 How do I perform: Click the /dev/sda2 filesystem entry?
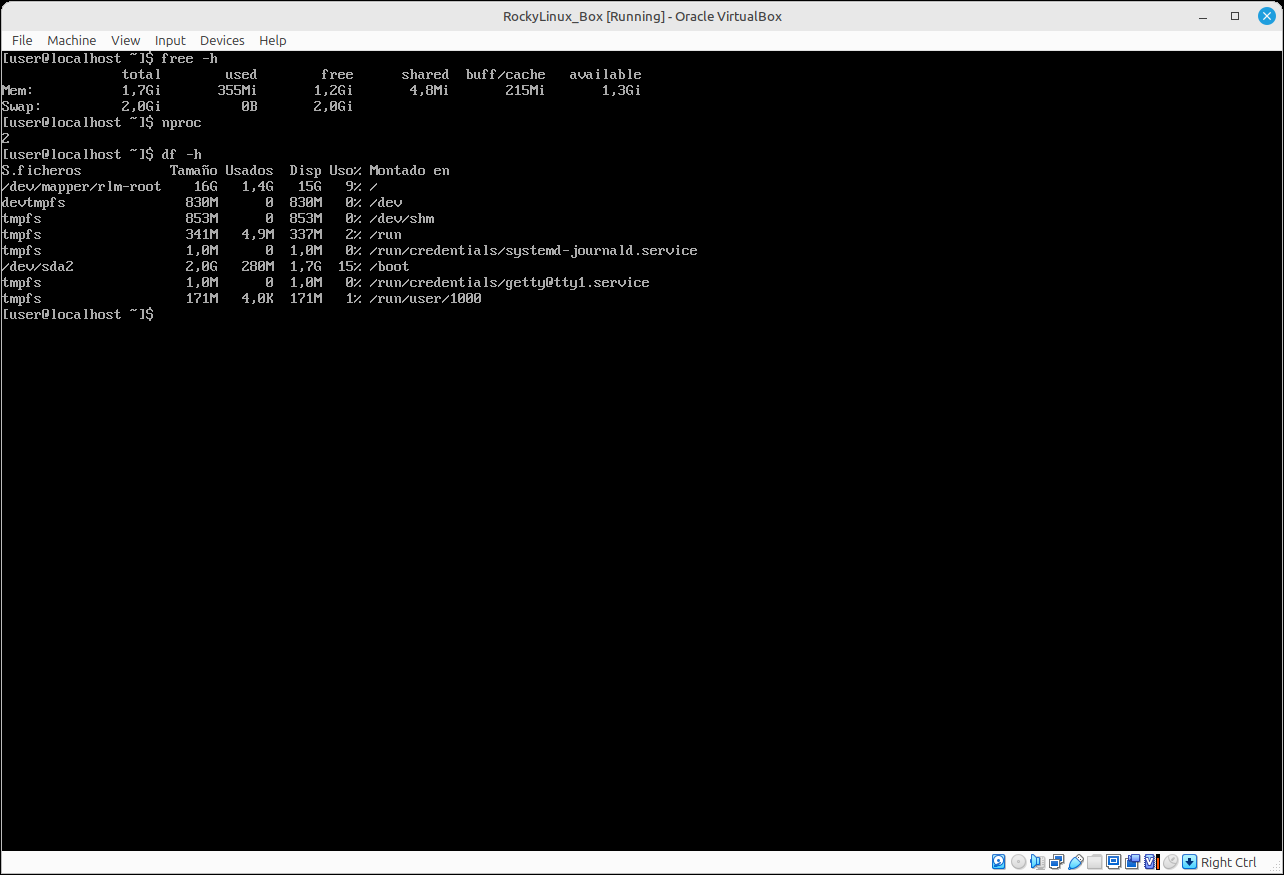point(38,267)
